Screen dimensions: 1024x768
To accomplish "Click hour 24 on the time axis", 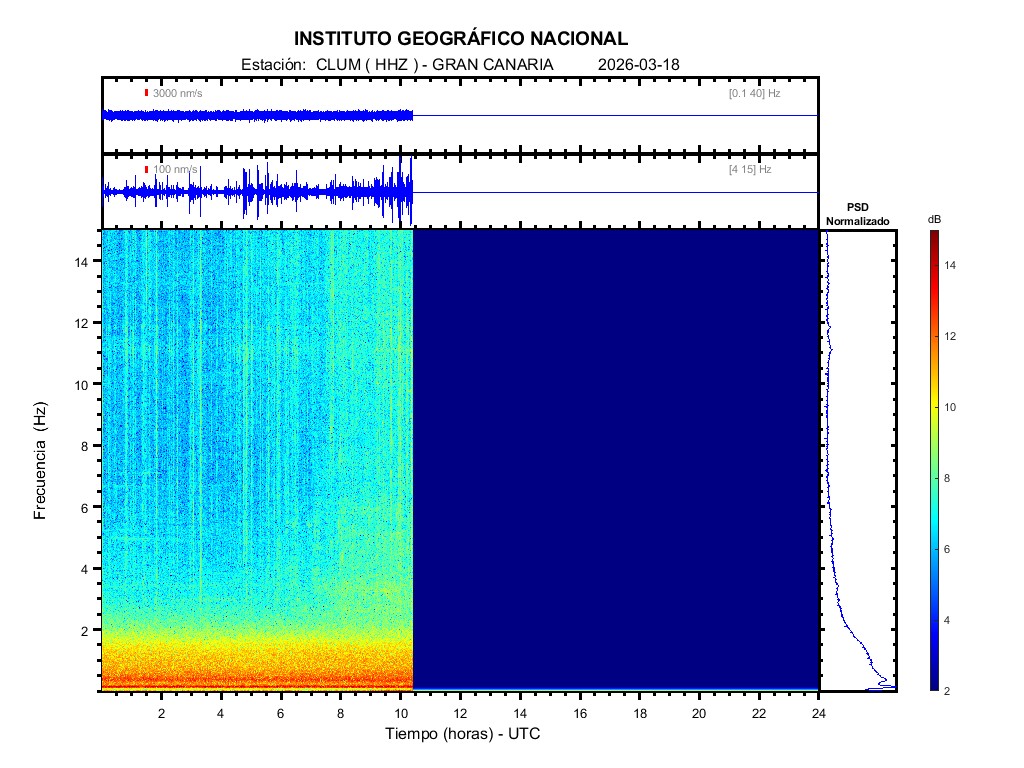I will pos(819,712).
